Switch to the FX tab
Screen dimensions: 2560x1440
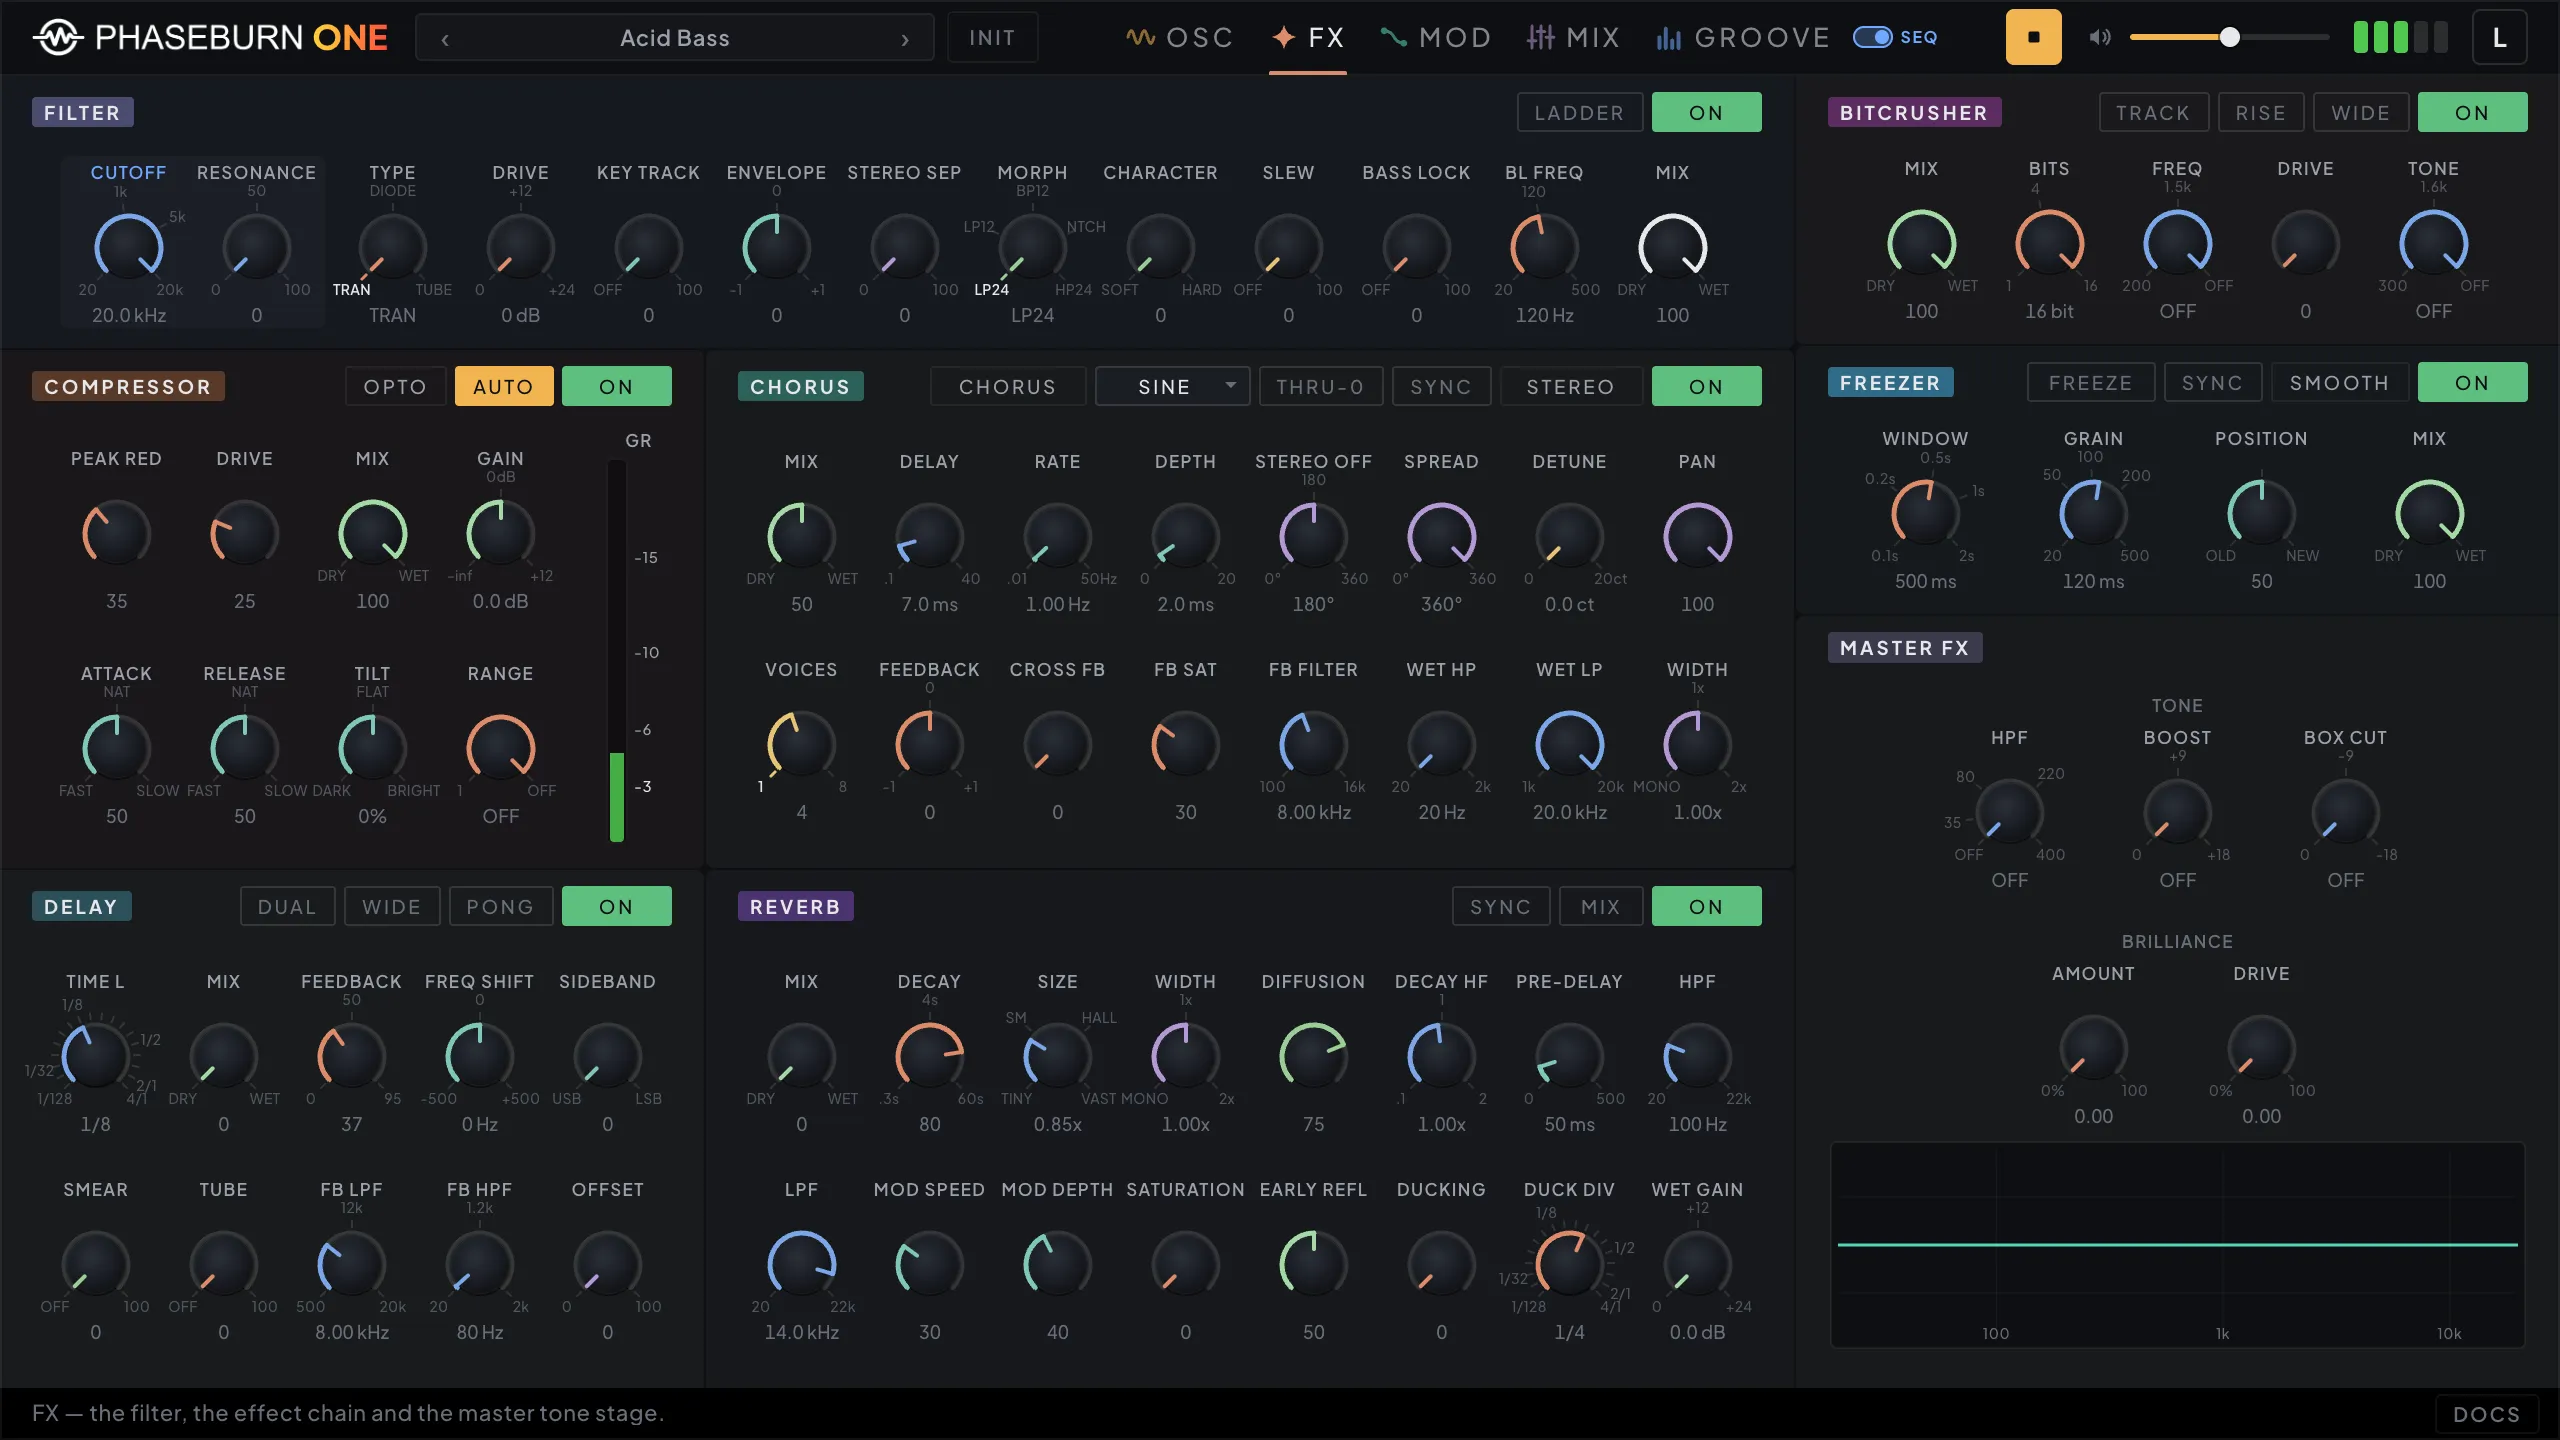[x=1308, y=38]
